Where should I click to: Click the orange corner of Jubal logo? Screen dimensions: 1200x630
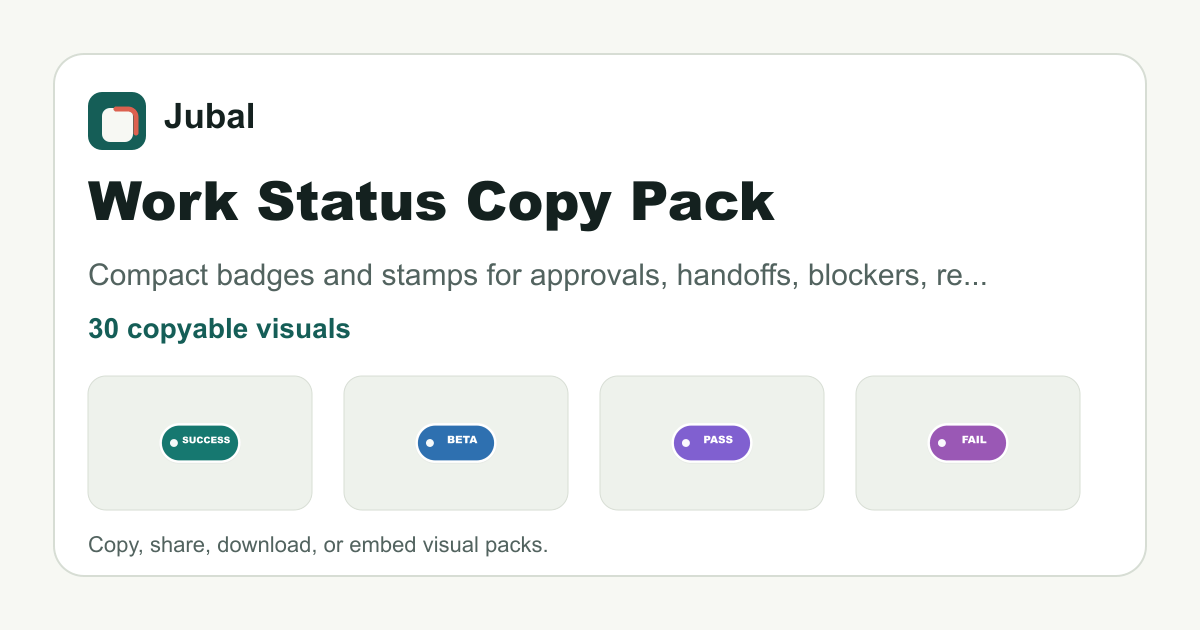[x=129, y=114]
